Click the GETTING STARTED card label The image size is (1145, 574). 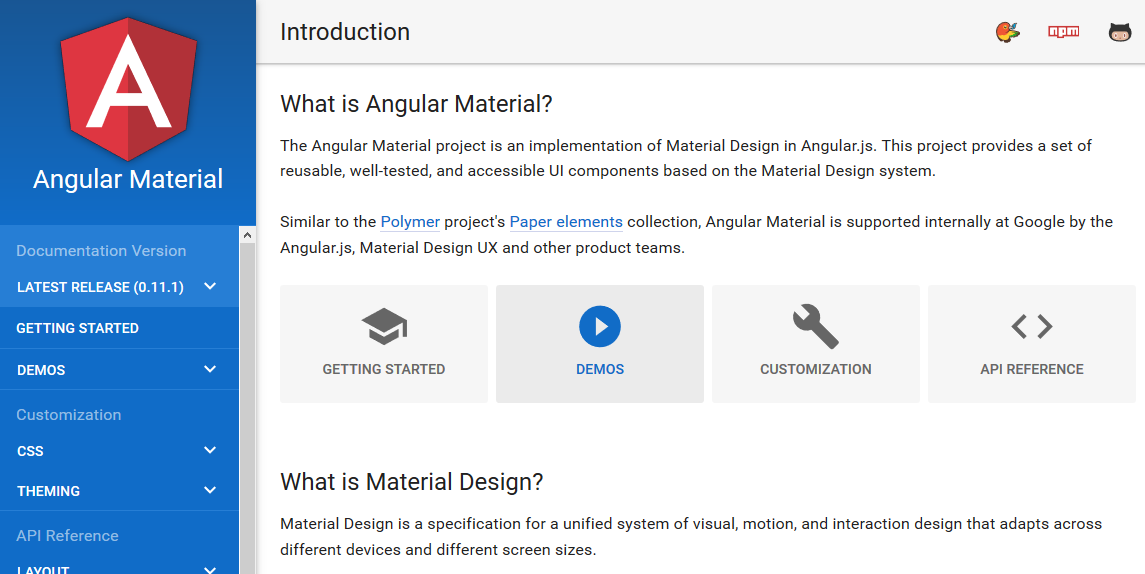384,370
